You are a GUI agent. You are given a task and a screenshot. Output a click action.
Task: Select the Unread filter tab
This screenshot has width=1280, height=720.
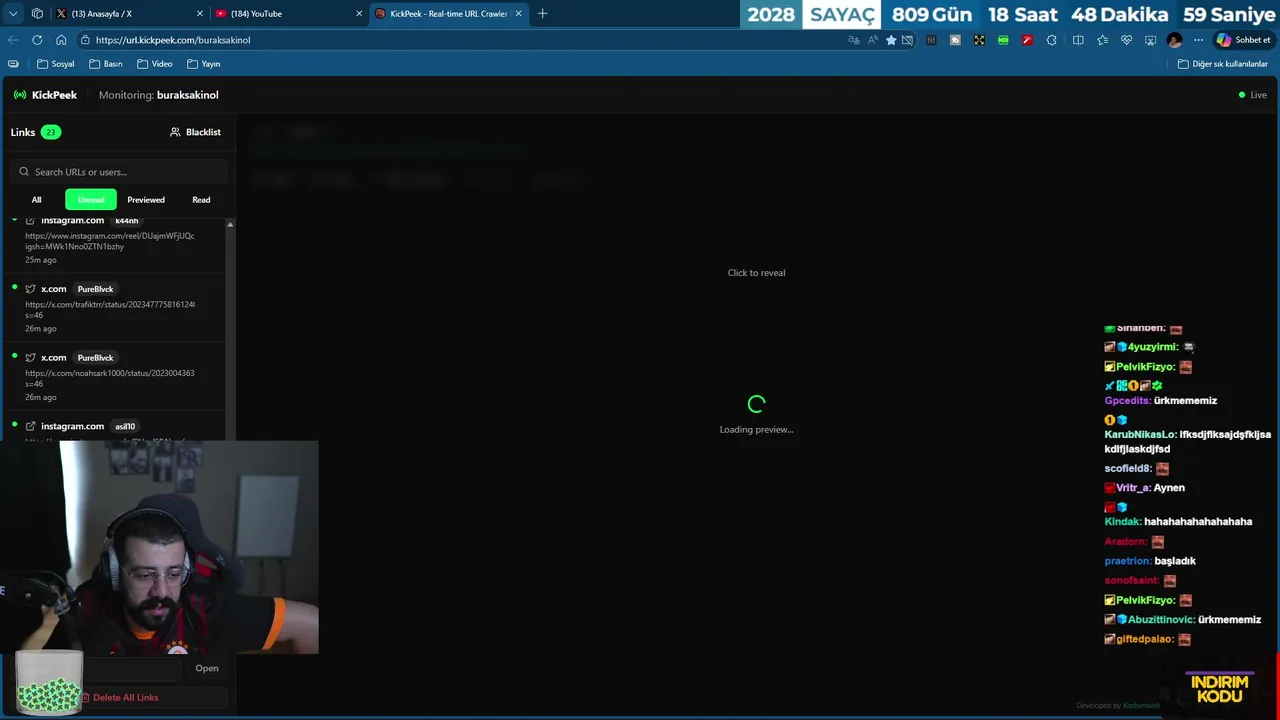pos(91,200)
